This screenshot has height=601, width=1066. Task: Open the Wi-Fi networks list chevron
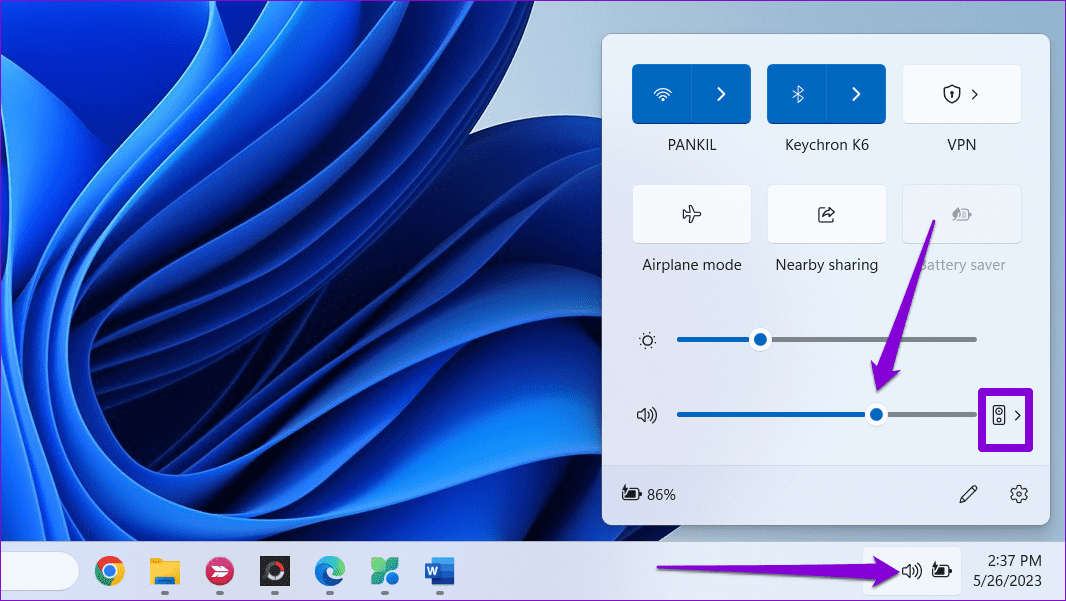click(x=721, y=94)
